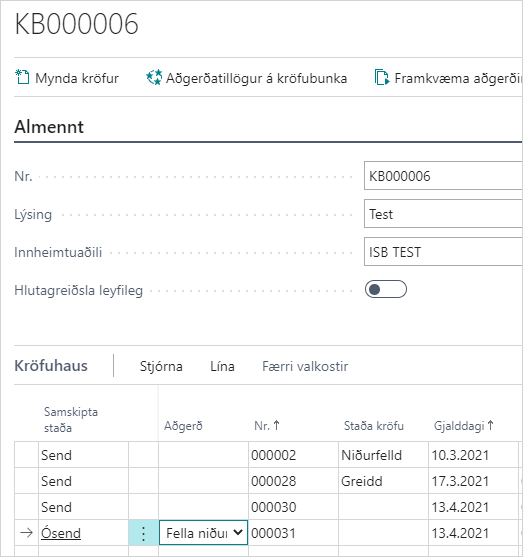Click the Niðurfelld status cell
Screen dimensions: 523x557
383,455
